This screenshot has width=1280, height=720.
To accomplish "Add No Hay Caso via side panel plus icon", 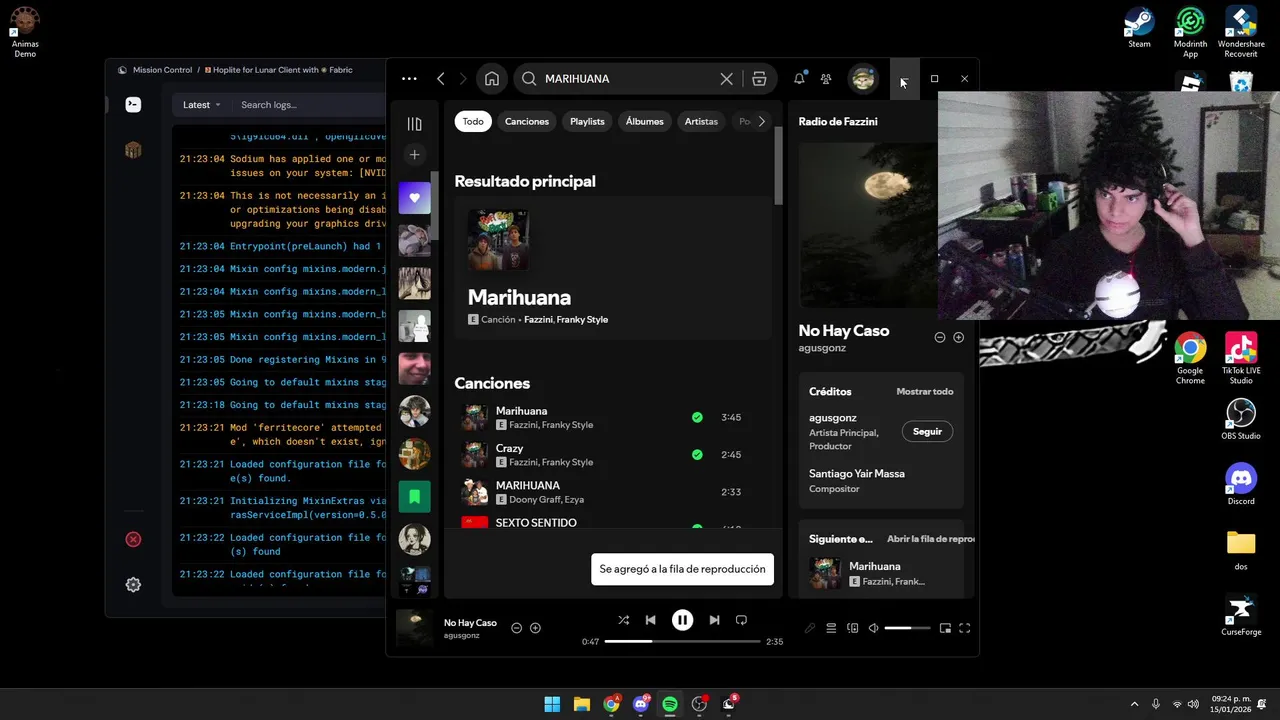I will (x=958, y=338).
